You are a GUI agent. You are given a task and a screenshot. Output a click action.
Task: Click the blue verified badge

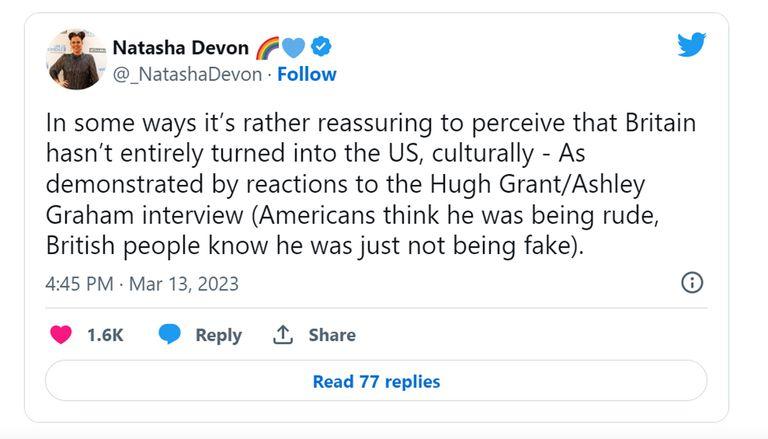point(320,47)
